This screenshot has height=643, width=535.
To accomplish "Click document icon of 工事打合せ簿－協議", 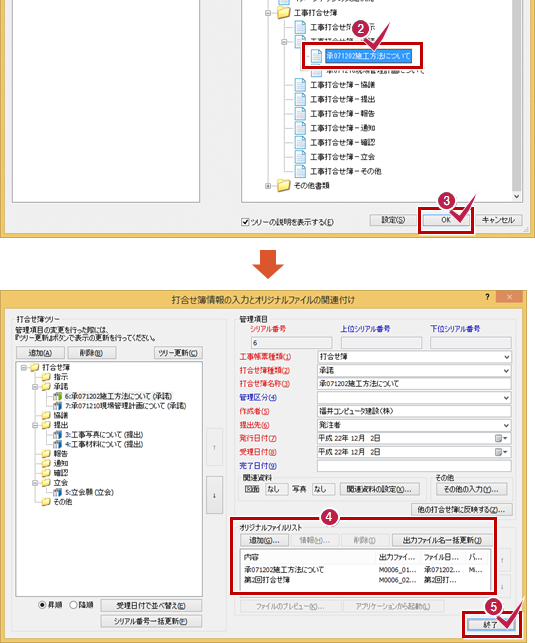I will pos(300,85).
